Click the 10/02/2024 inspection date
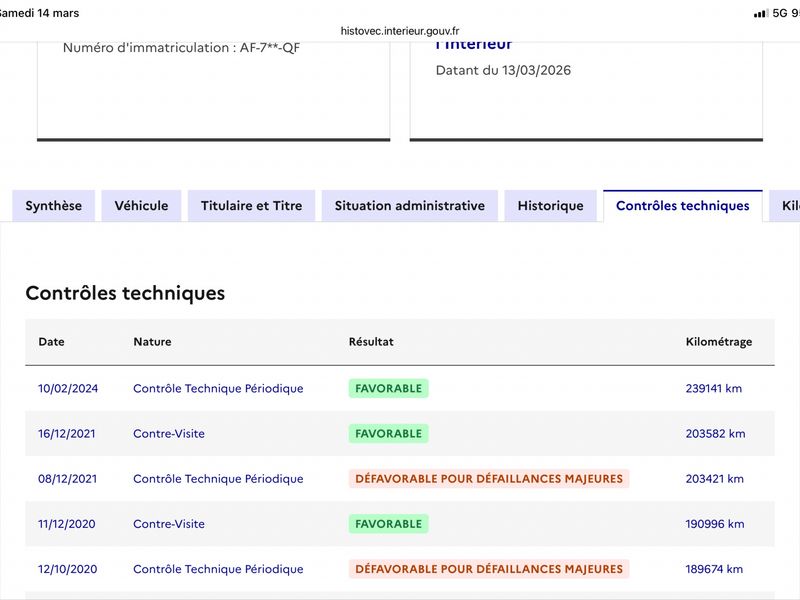The image size is (800, 600). 68,389
